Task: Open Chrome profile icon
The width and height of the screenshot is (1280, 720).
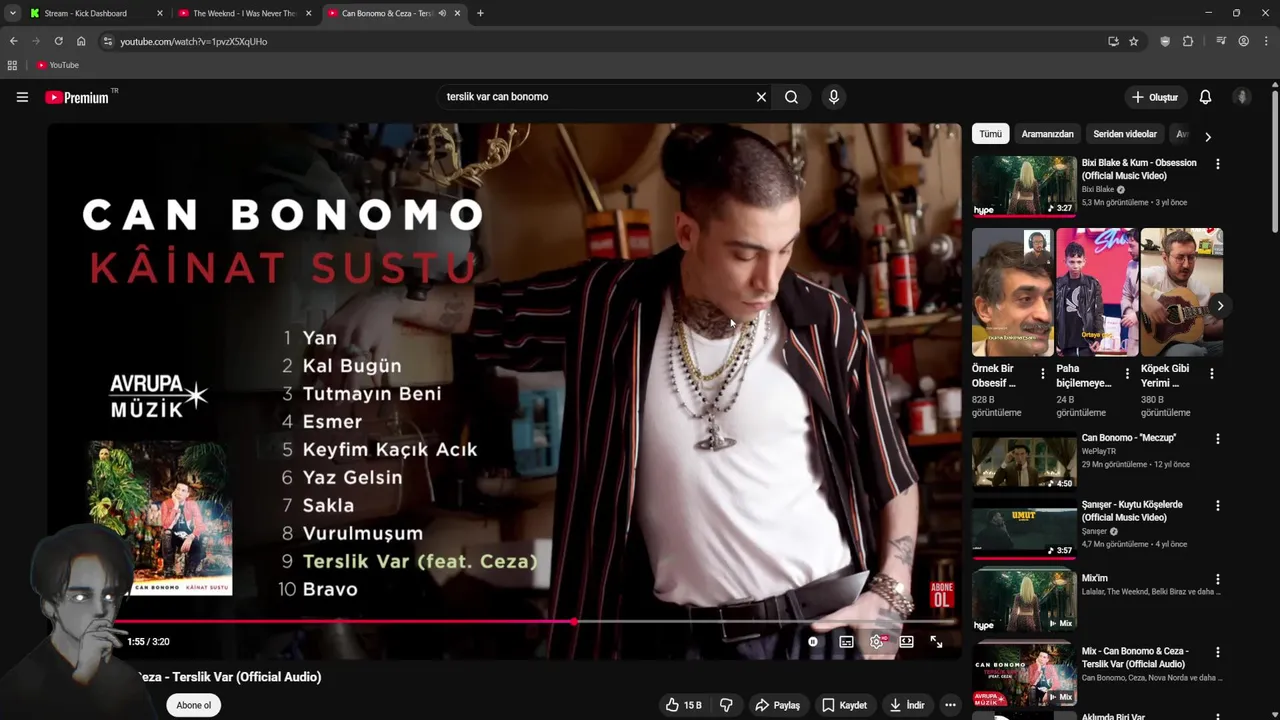Action: tap(1243, 41)
